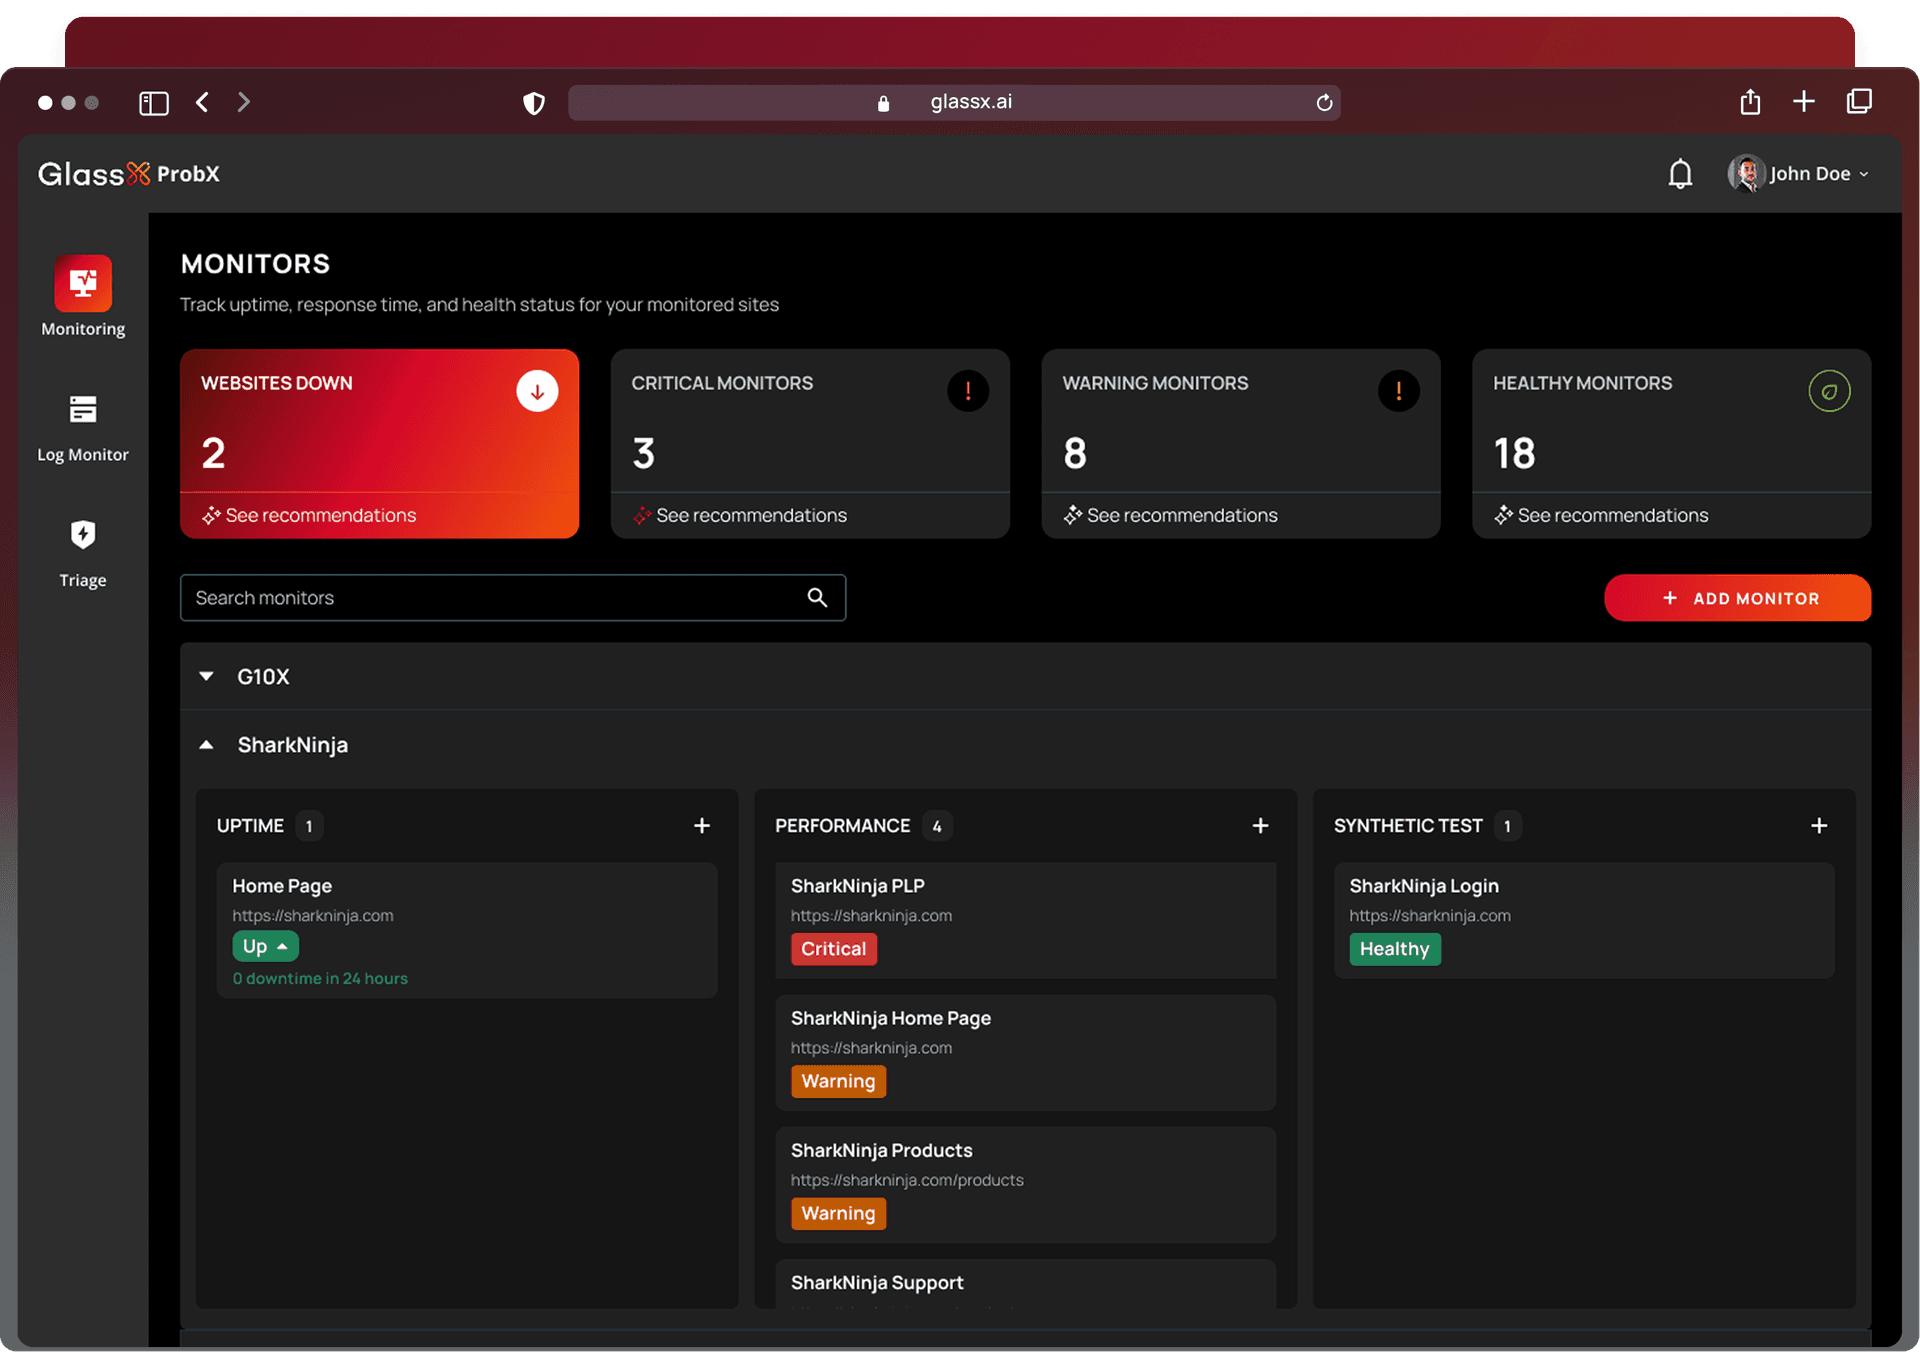Viewport: 1920px width, 1352px height.
Task: Click the plus on the Synthetic Test column
Action: 1819,825
